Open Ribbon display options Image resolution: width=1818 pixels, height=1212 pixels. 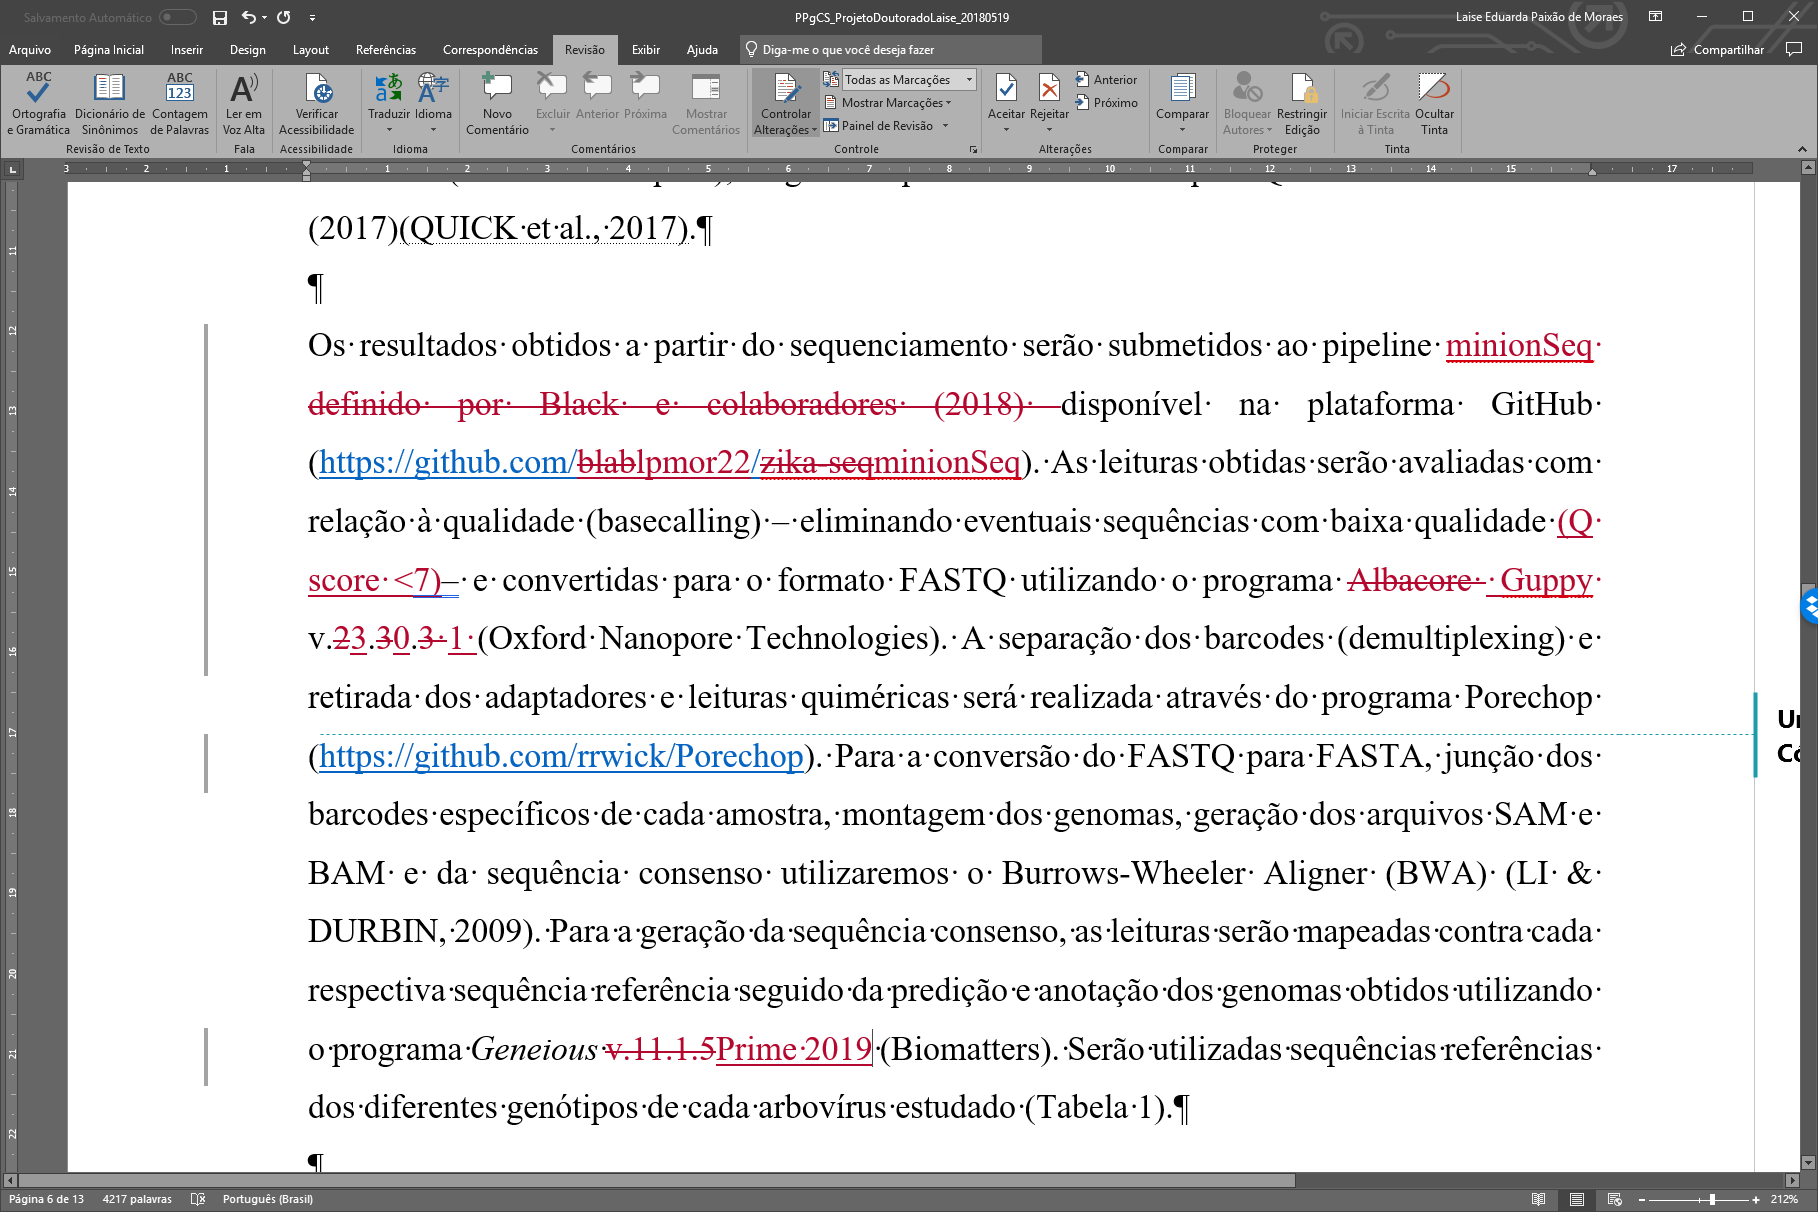click(1655, 17)
